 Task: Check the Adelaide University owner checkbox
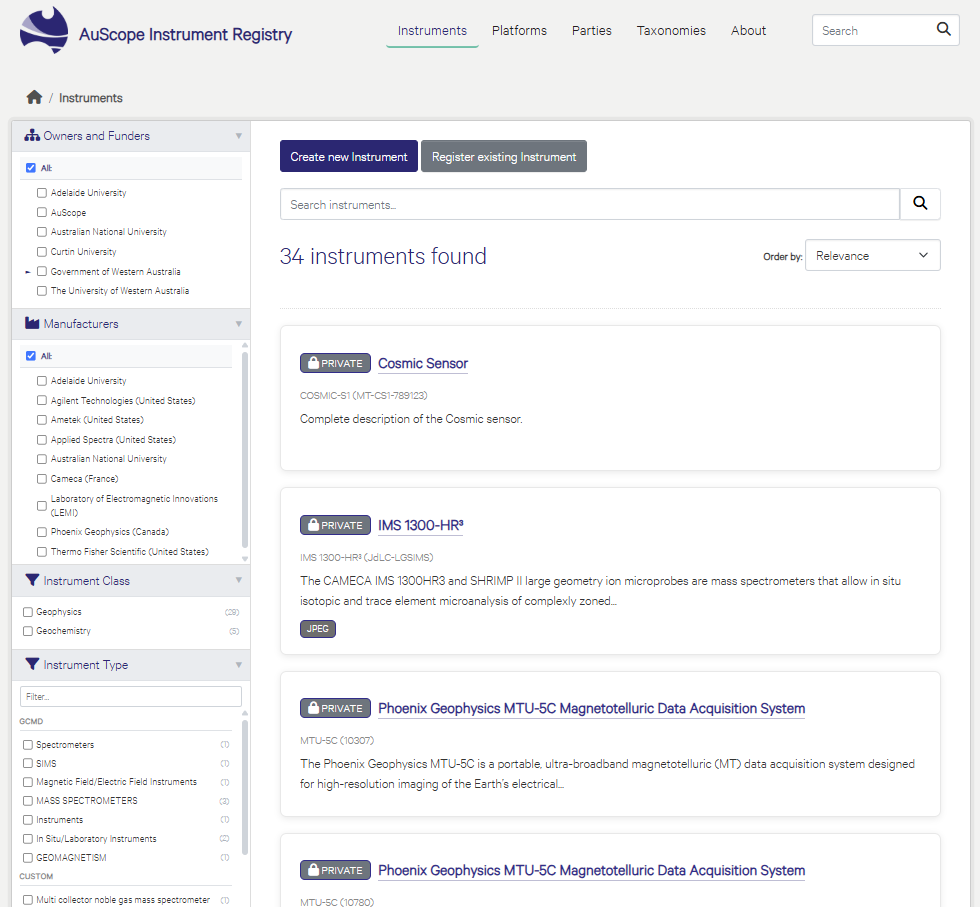(42, 193)
